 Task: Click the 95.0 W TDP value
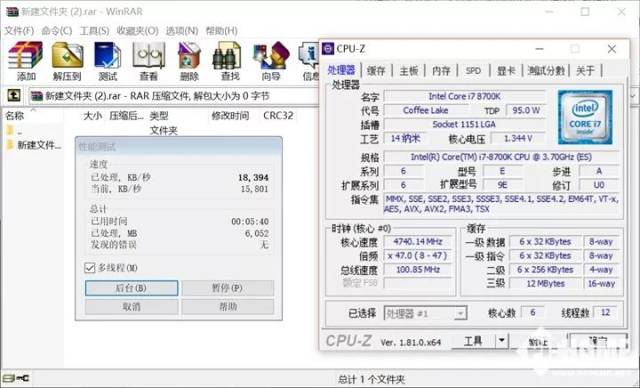(526, 110)
